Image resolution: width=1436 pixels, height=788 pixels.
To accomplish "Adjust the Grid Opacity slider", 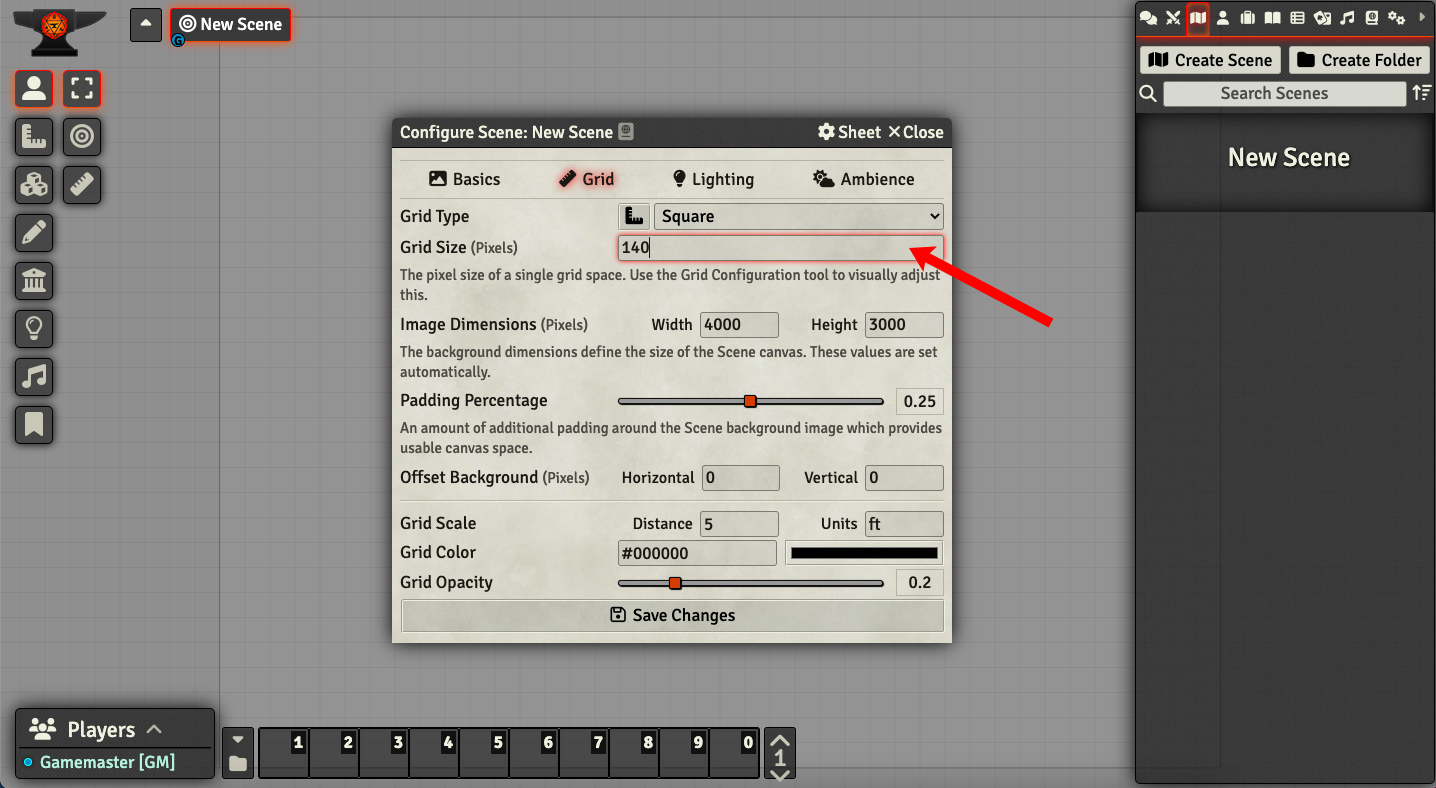I will [675, 582].
